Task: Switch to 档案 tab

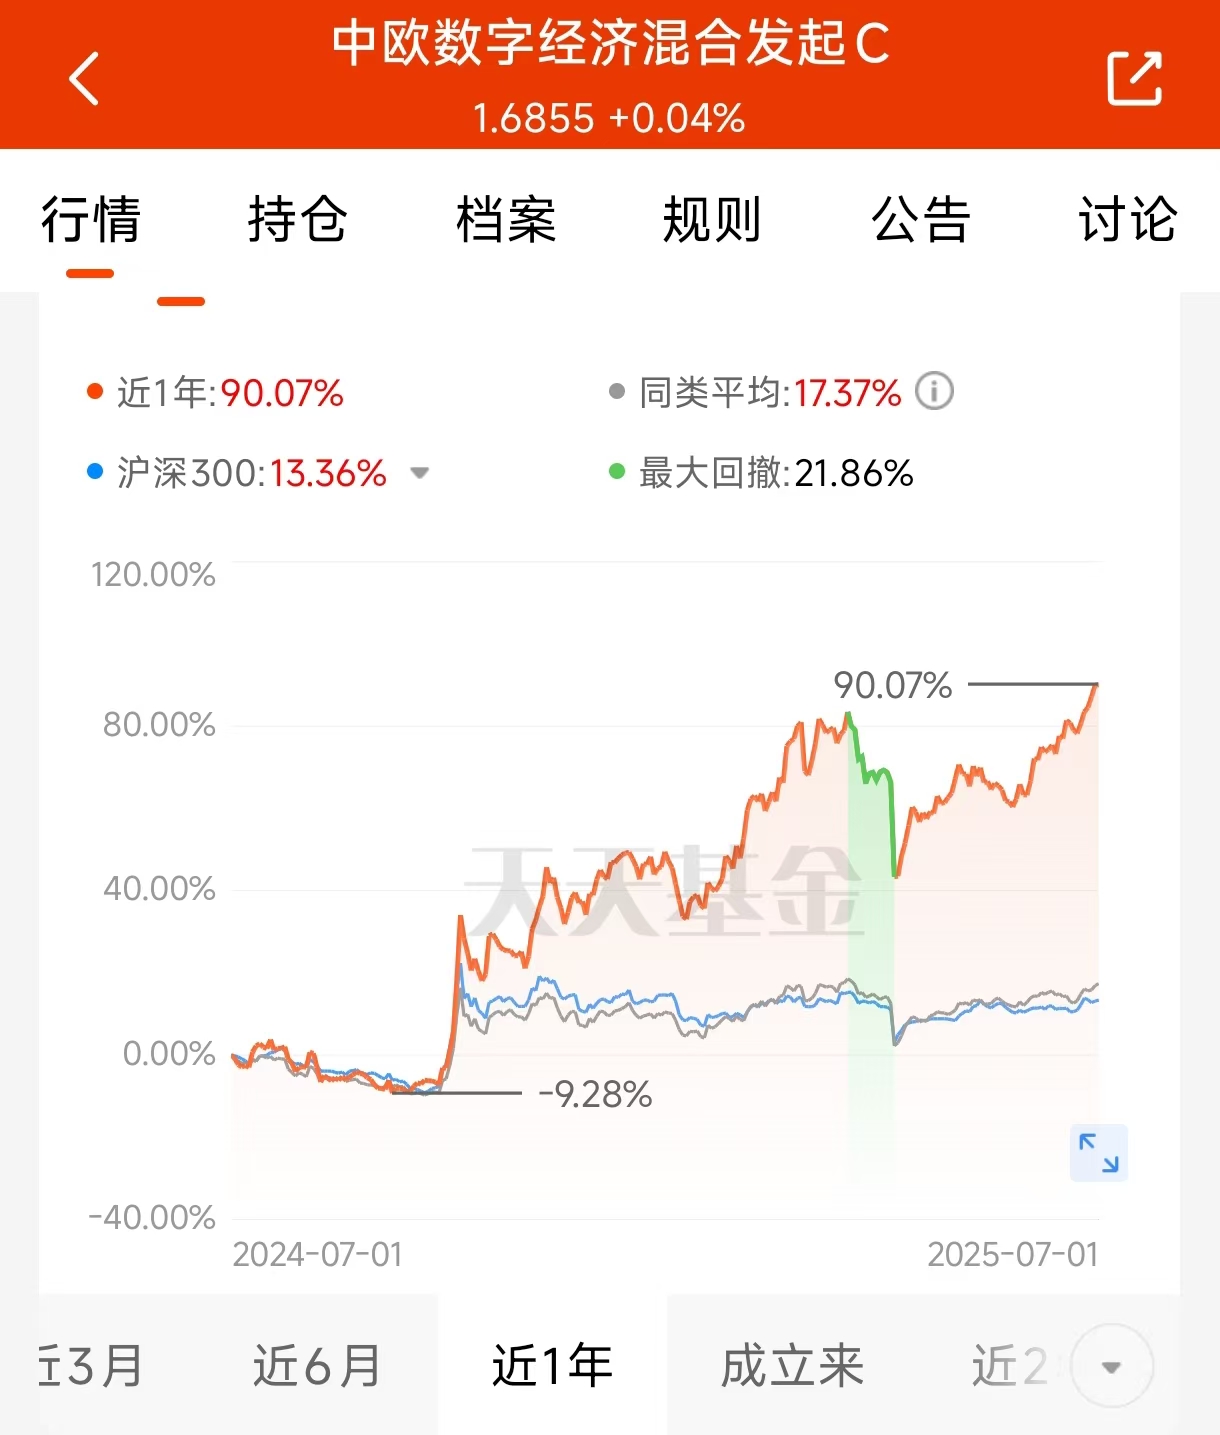Action: tap(505, 220)
